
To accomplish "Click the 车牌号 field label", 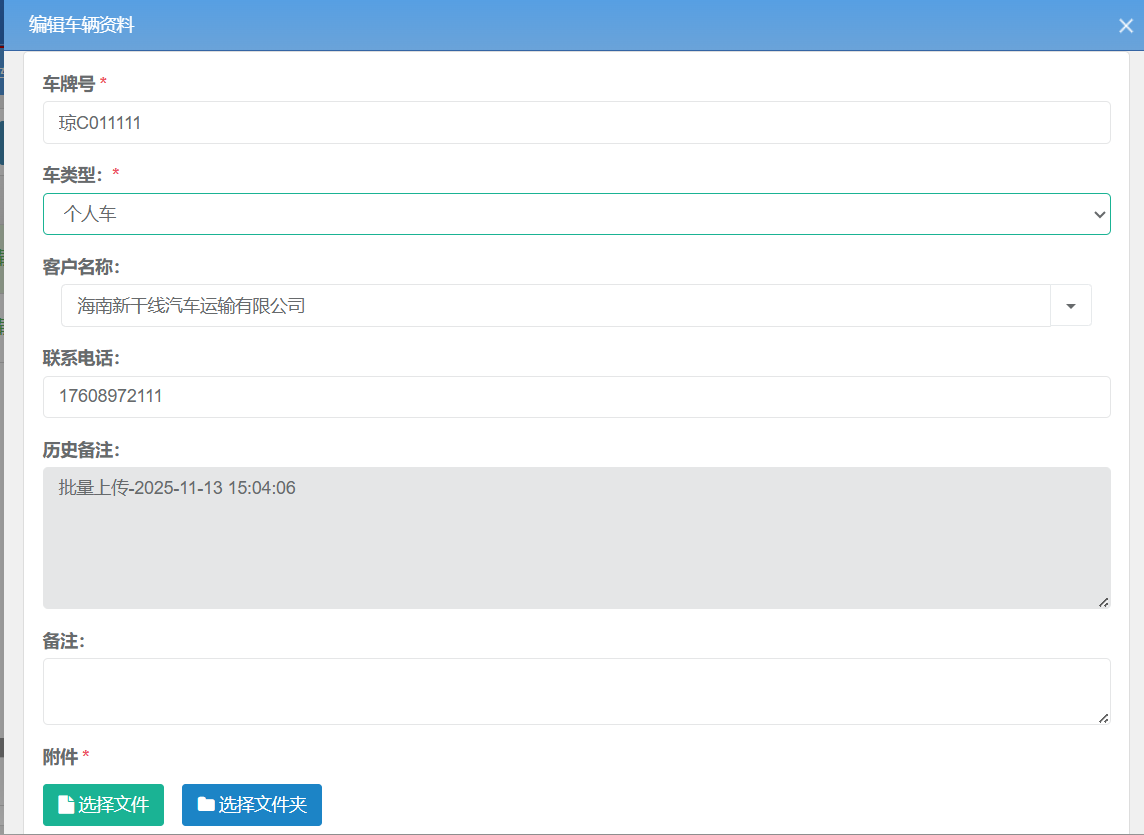I will pos(69,84).
